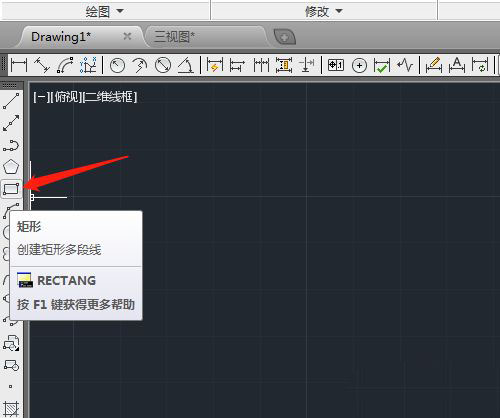500x418 pixels.
Task: Select the Line drawing tool
Action: coord(11,101)
